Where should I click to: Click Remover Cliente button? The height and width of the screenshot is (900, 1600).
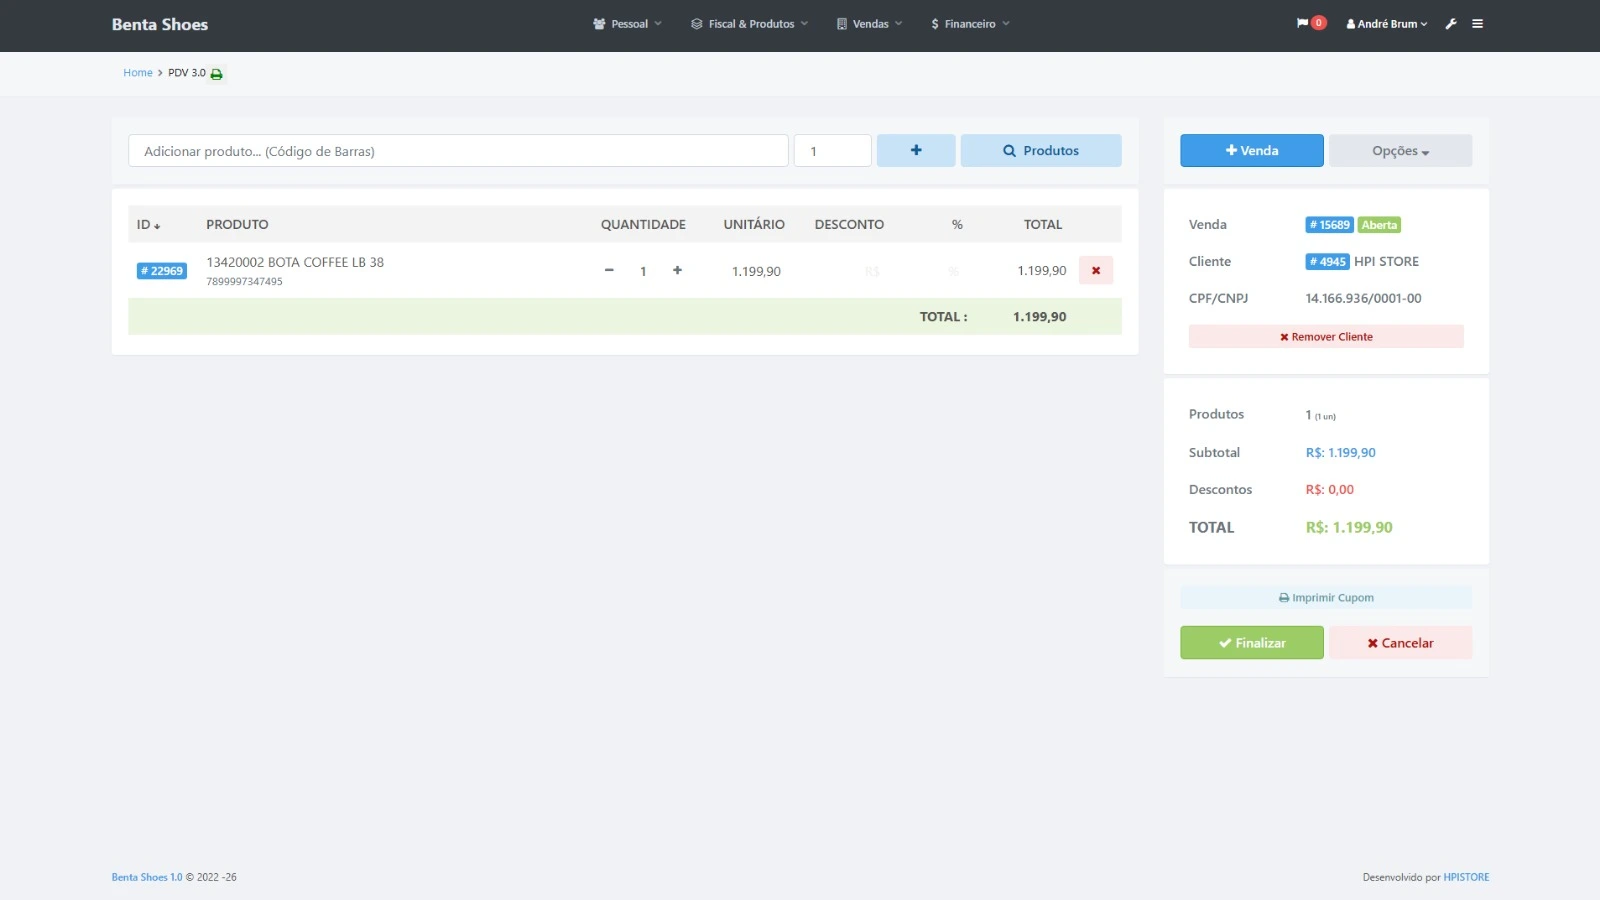click(1326, 337)
